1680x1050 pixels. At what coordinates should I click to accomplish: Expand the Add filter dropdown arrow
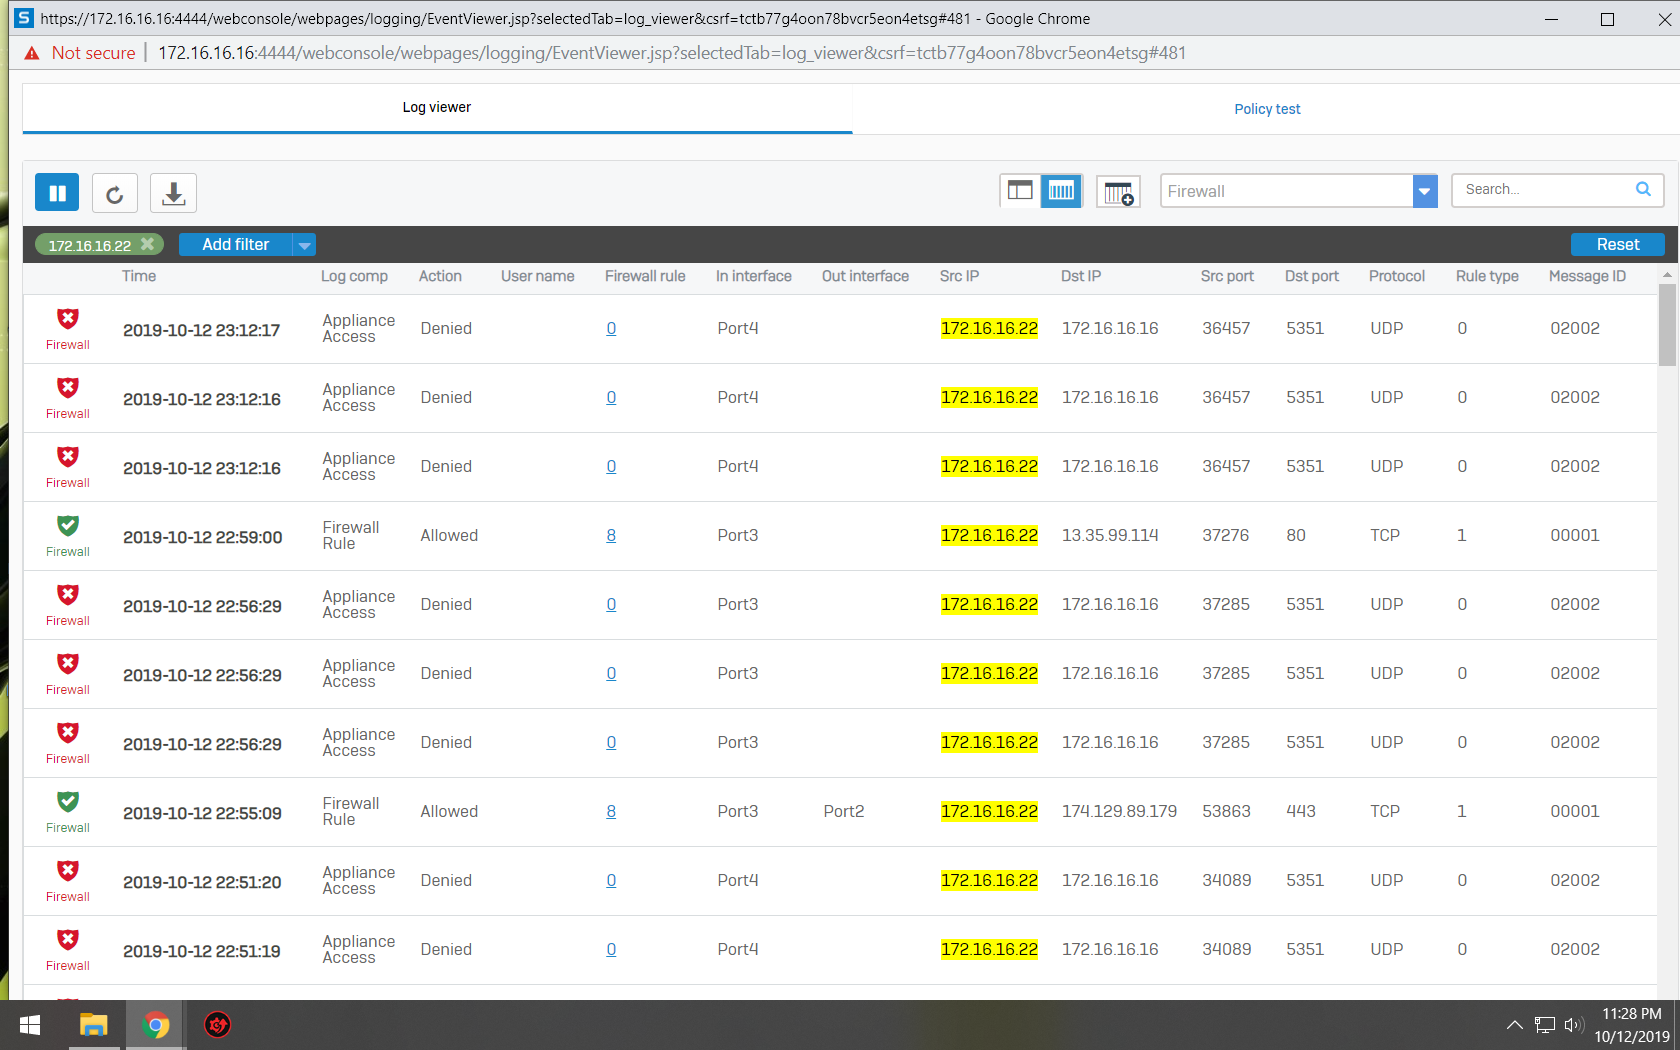pyautogui.click(x=305, y=245)
